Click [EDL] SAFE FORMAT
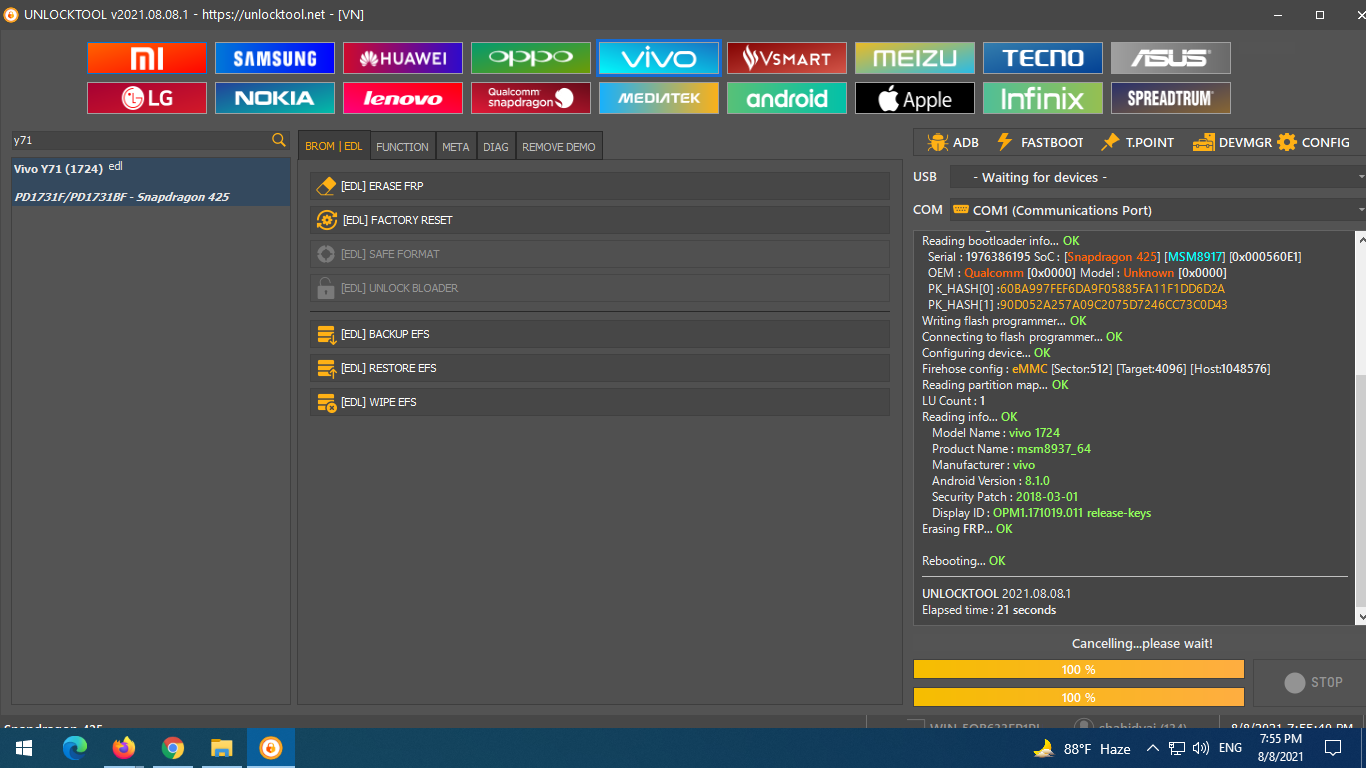This screenshot has width=1366, height=768. click(x=600, y=254)
